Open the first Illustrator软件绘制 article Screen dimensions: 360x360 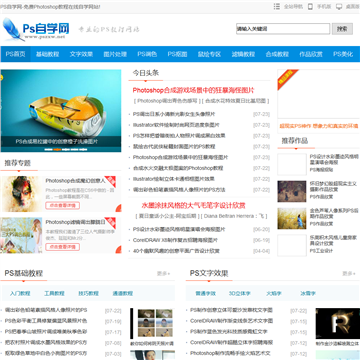176,125
